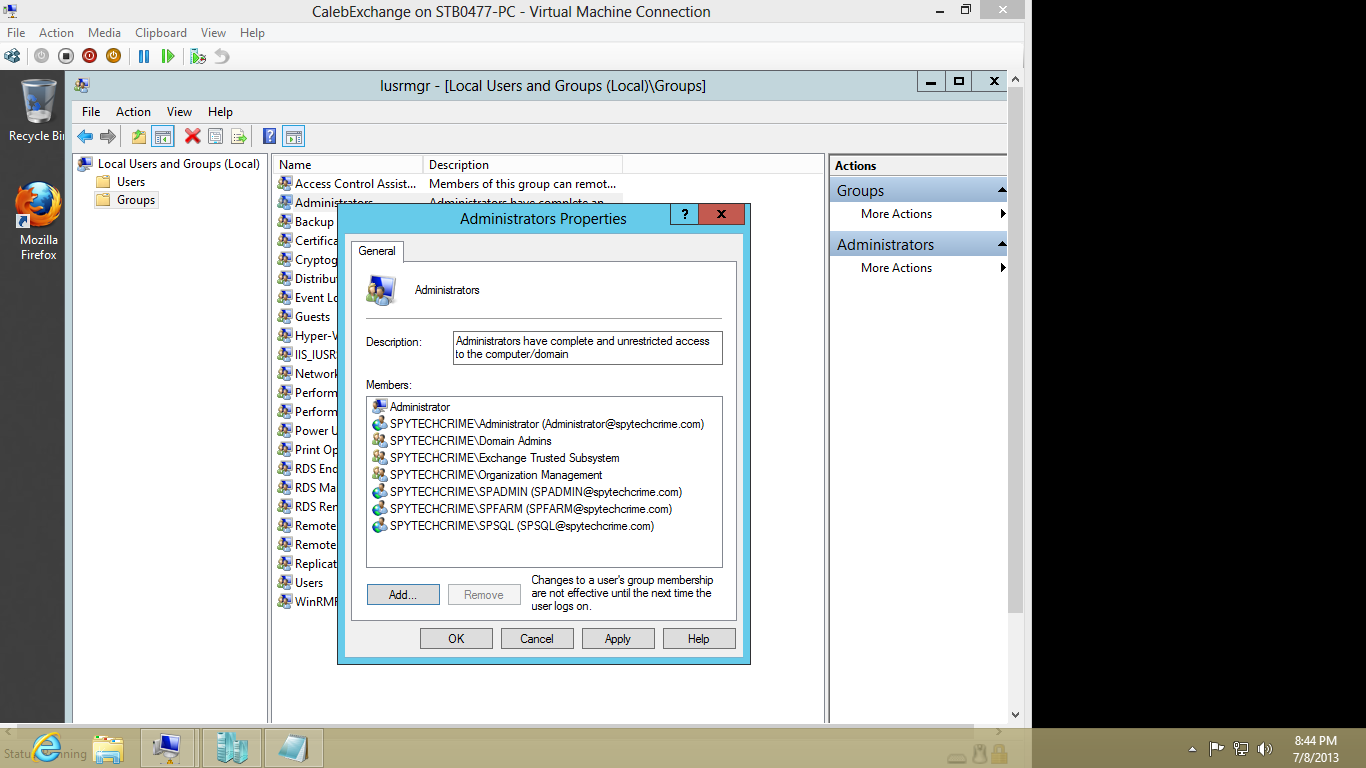Cancel the Administrators Properties dialog
This screenshot has height=768, width=1366.
coord(537,639)
